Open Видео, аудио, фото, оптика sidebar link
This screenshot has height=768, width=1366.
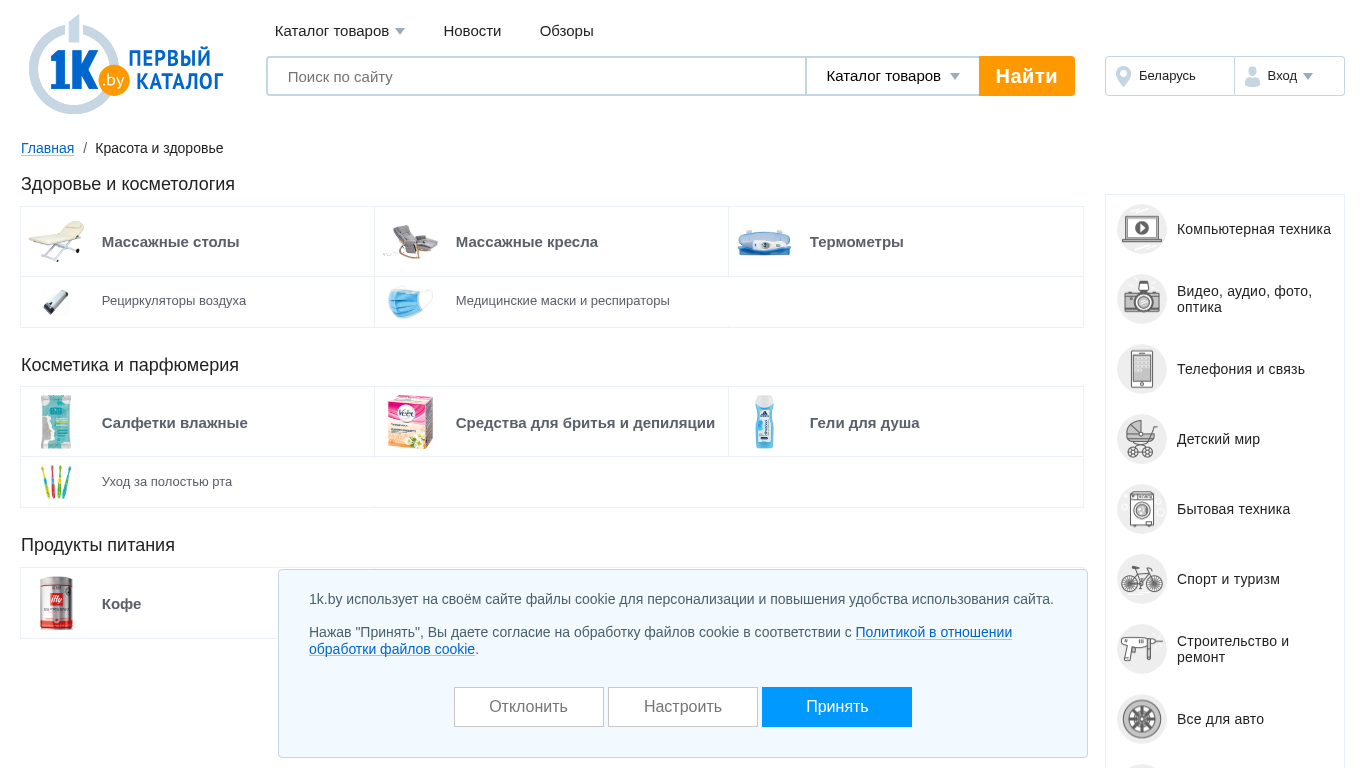click(x=1244, y=299)
